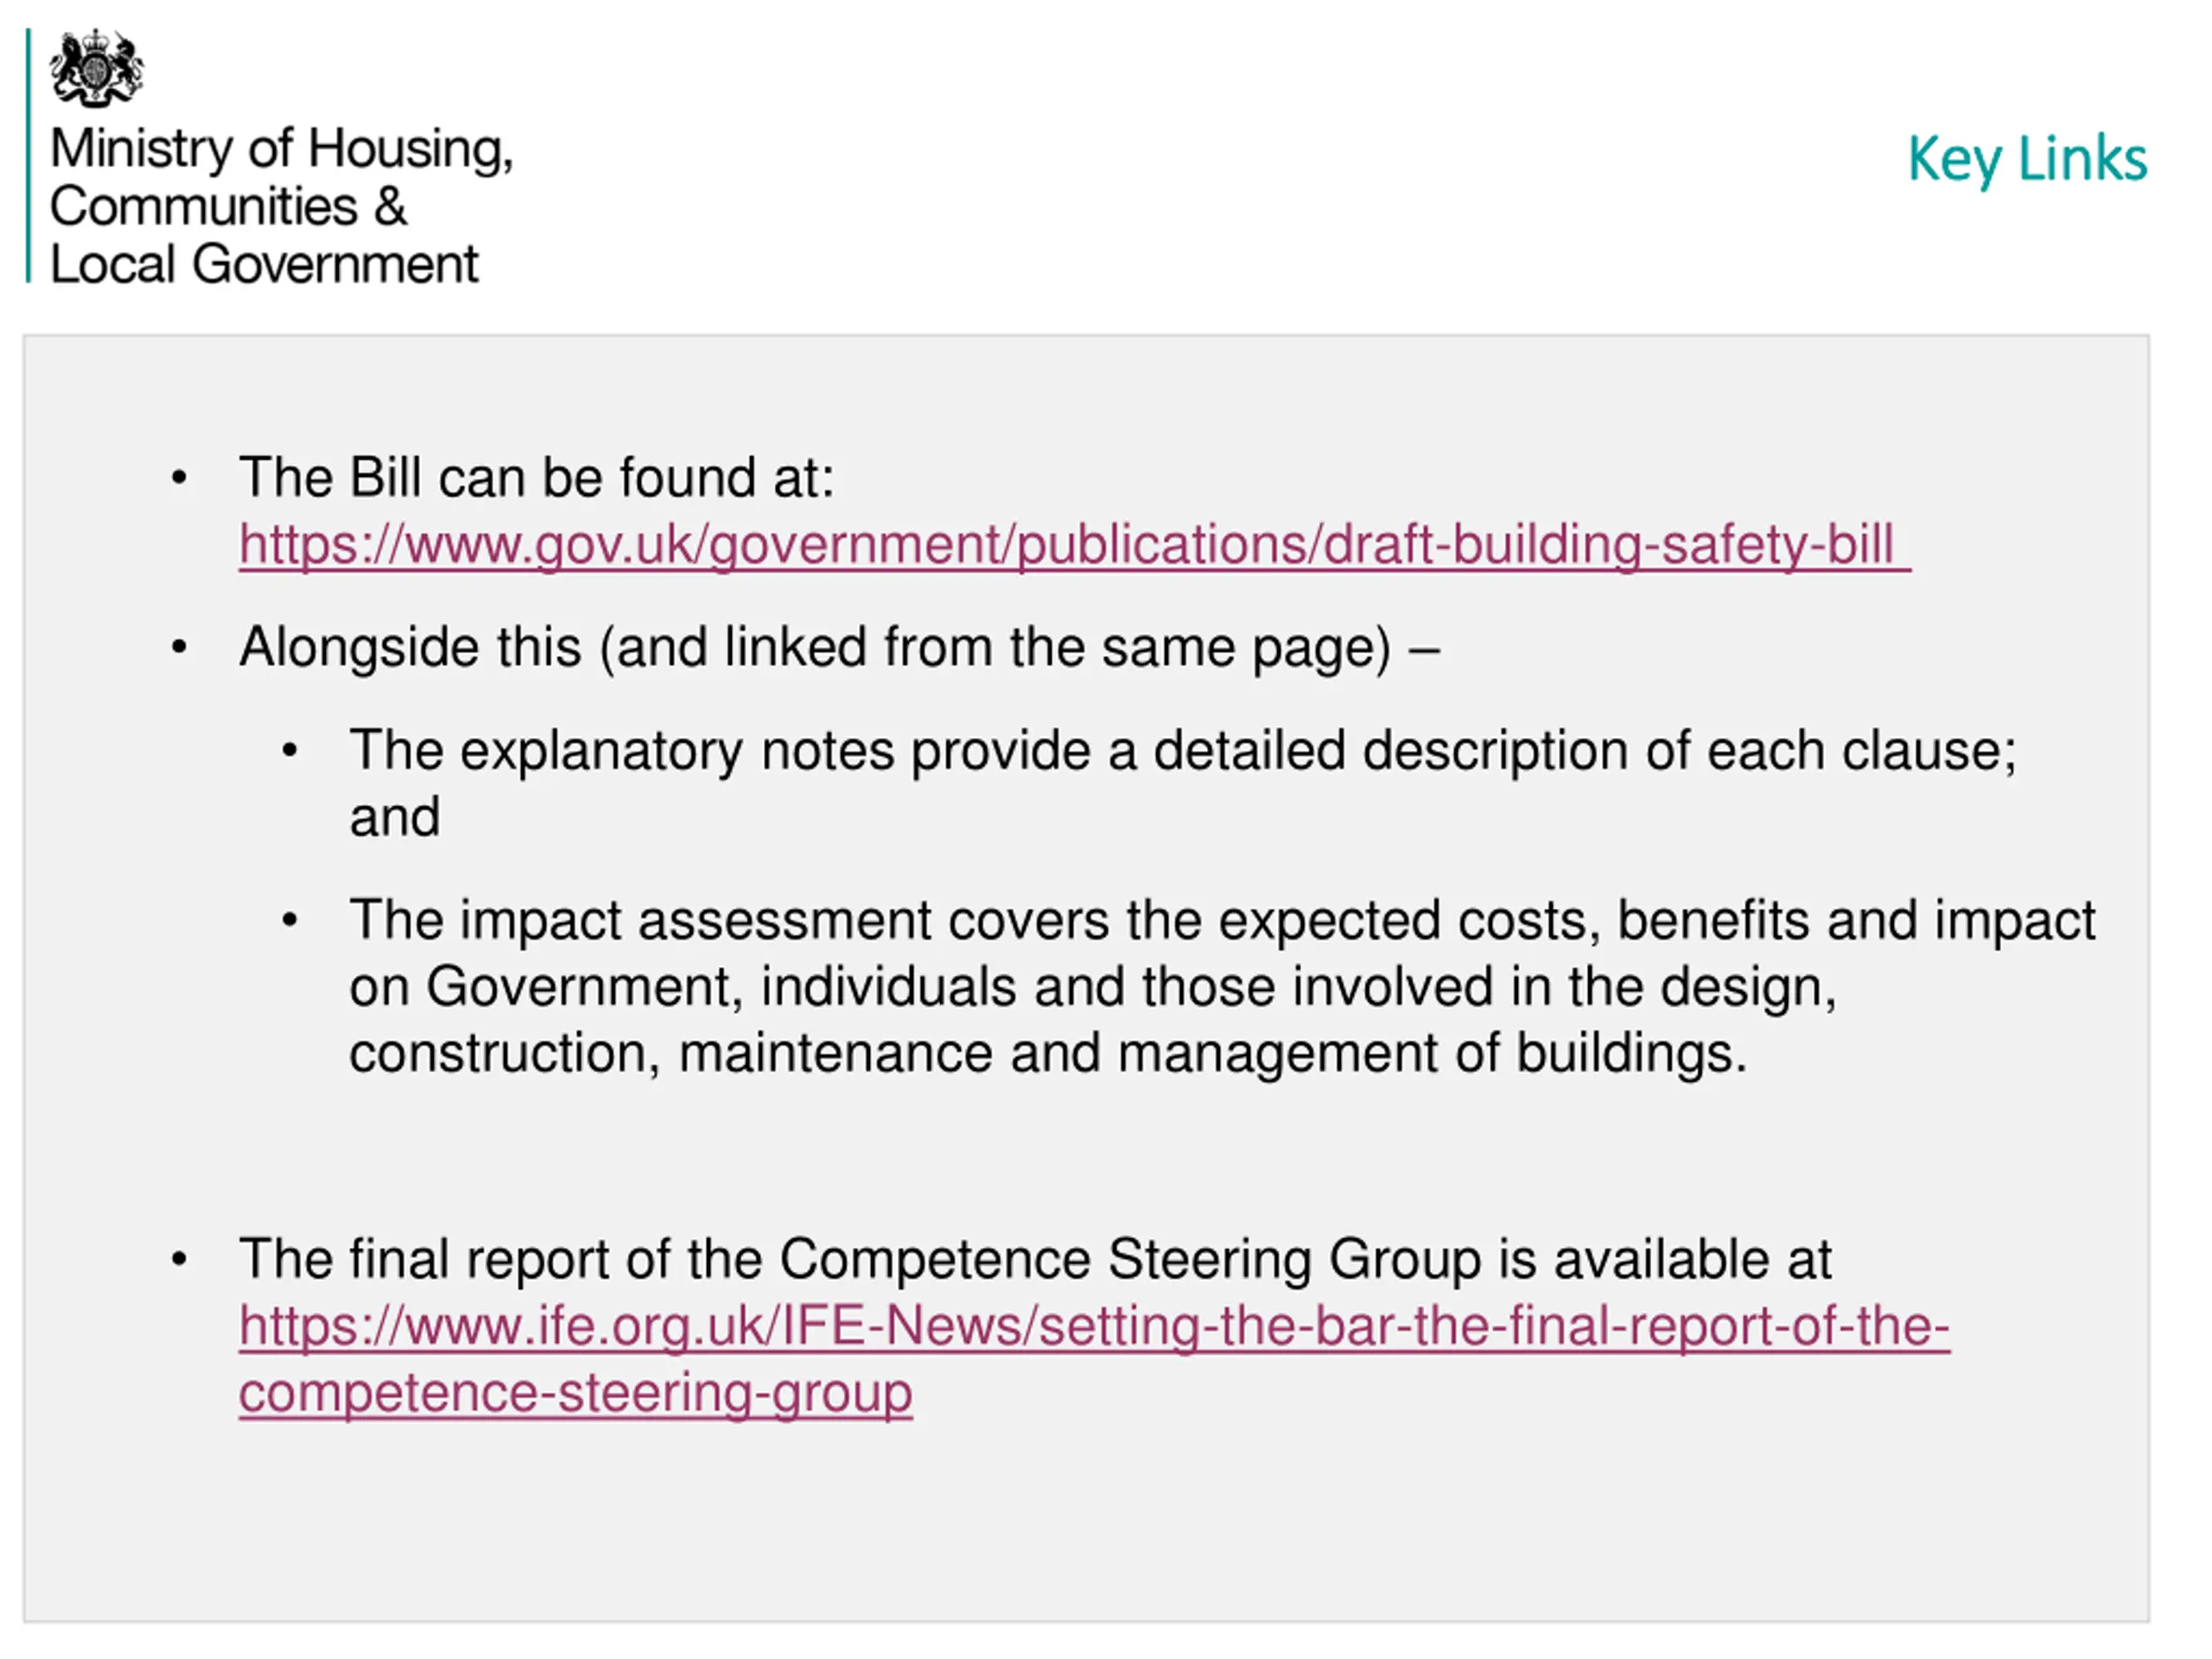Select the 'Alongside this' bullet text
This screenshot has width=2212, height=1659.
[839, 648]
